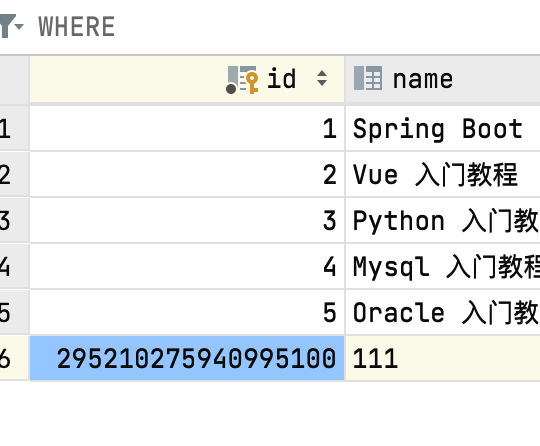
Task: Select the '111' name cell
Action: click(443, 359)
